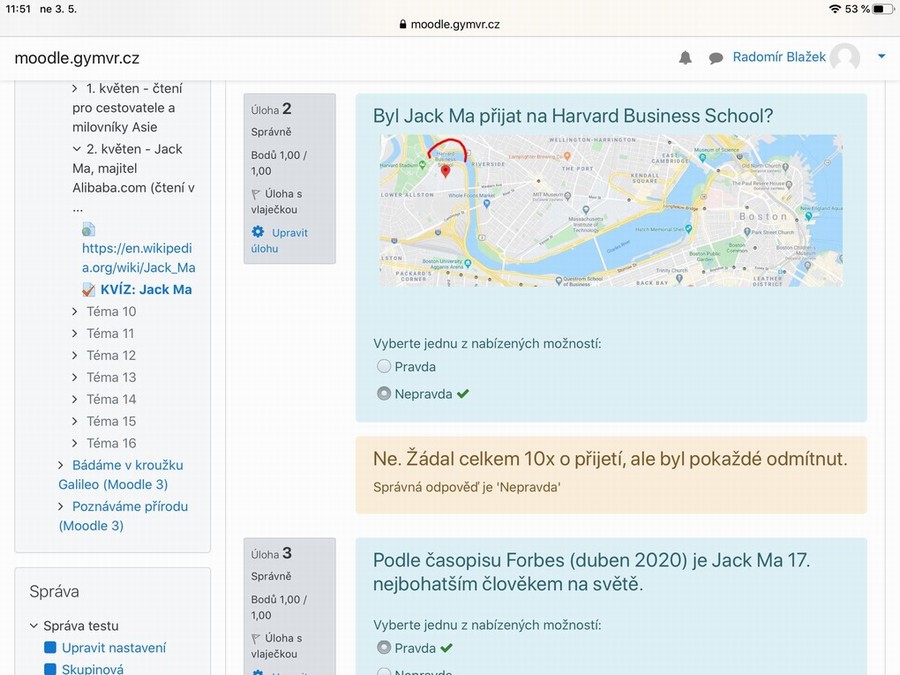Select Pravda for the Harvard question

(x=384, y=366)
